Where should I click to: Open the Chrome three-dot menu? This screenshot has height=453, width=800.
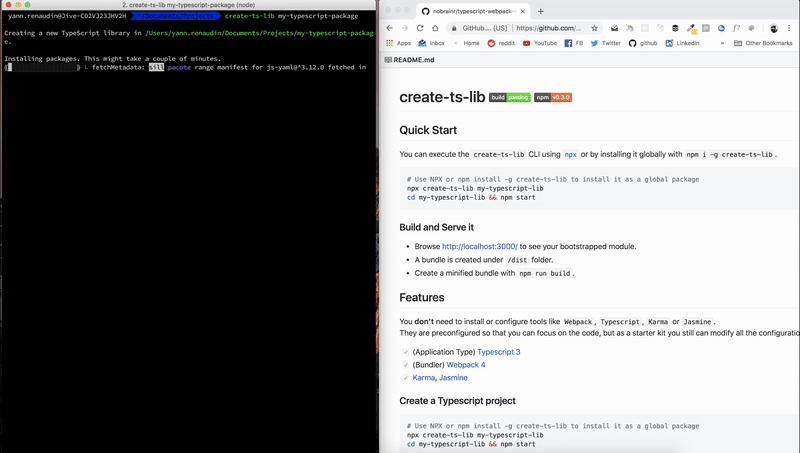click(789, 28)
